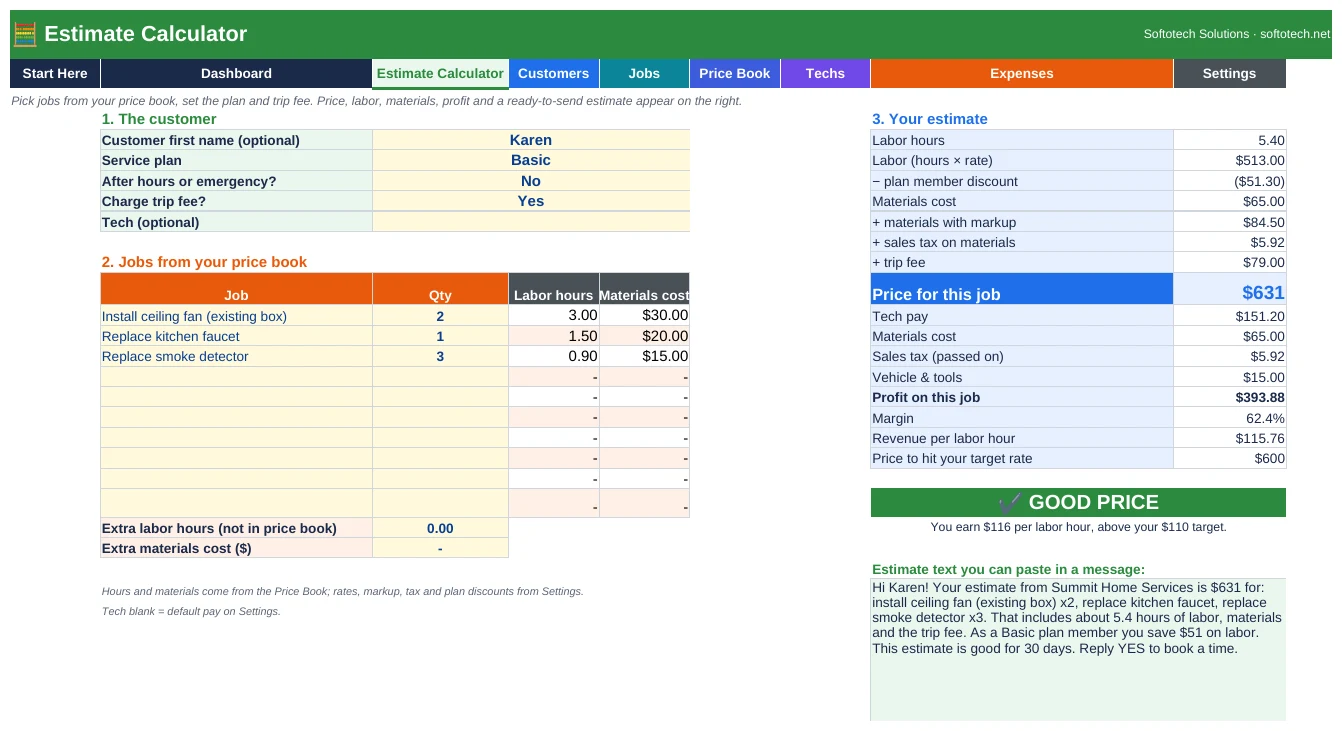Screen dimensions: 1342x731
Task: Click the Extra labor hours value 0.00
Action: point(440,528)
